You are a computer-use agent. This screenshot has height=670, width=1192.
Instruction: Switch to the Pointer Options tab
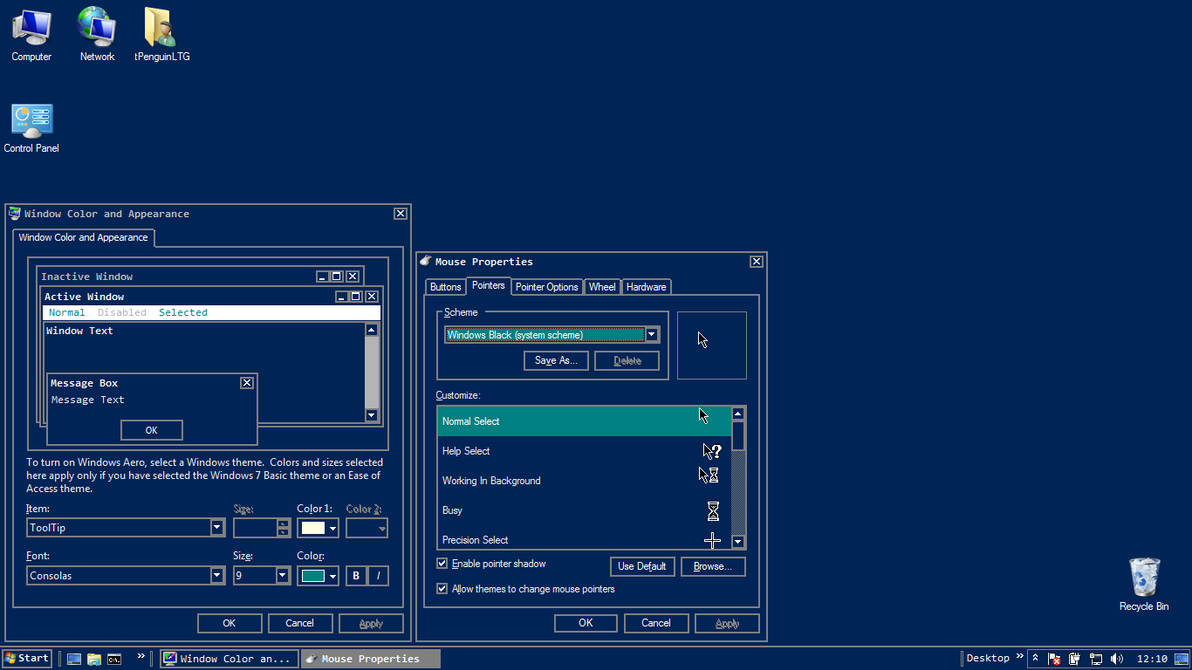pos(546,286)
